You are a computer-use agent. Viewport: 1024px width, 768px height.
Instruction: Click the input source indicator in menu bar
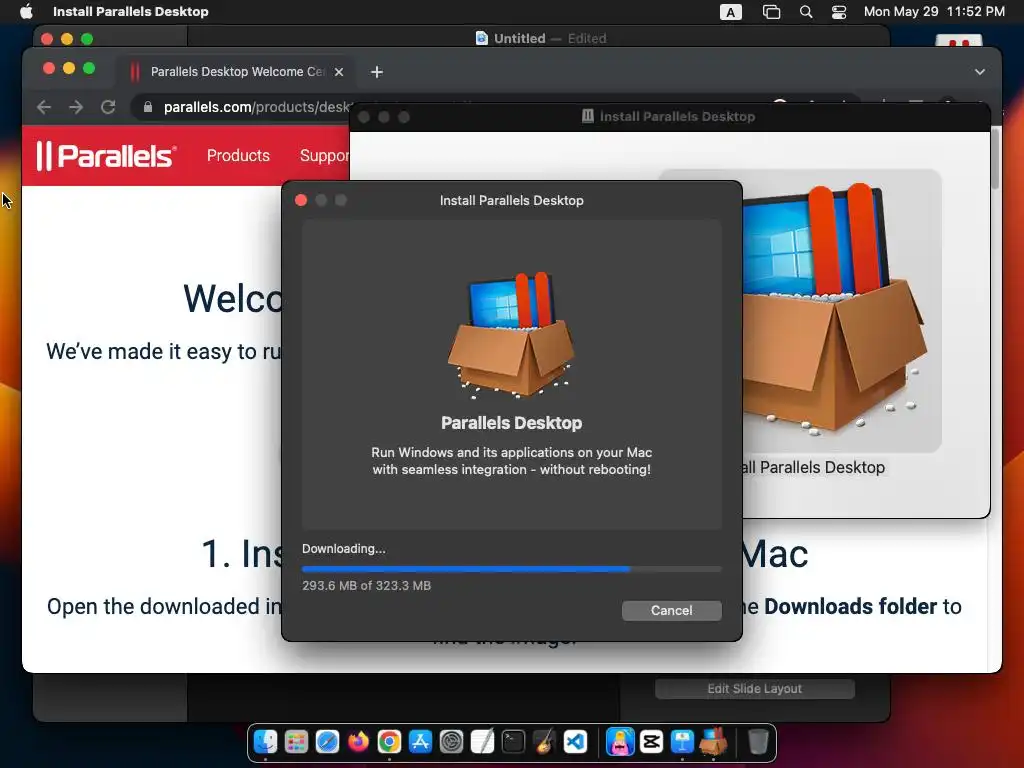pyautogui.click(x=730, y=12)
